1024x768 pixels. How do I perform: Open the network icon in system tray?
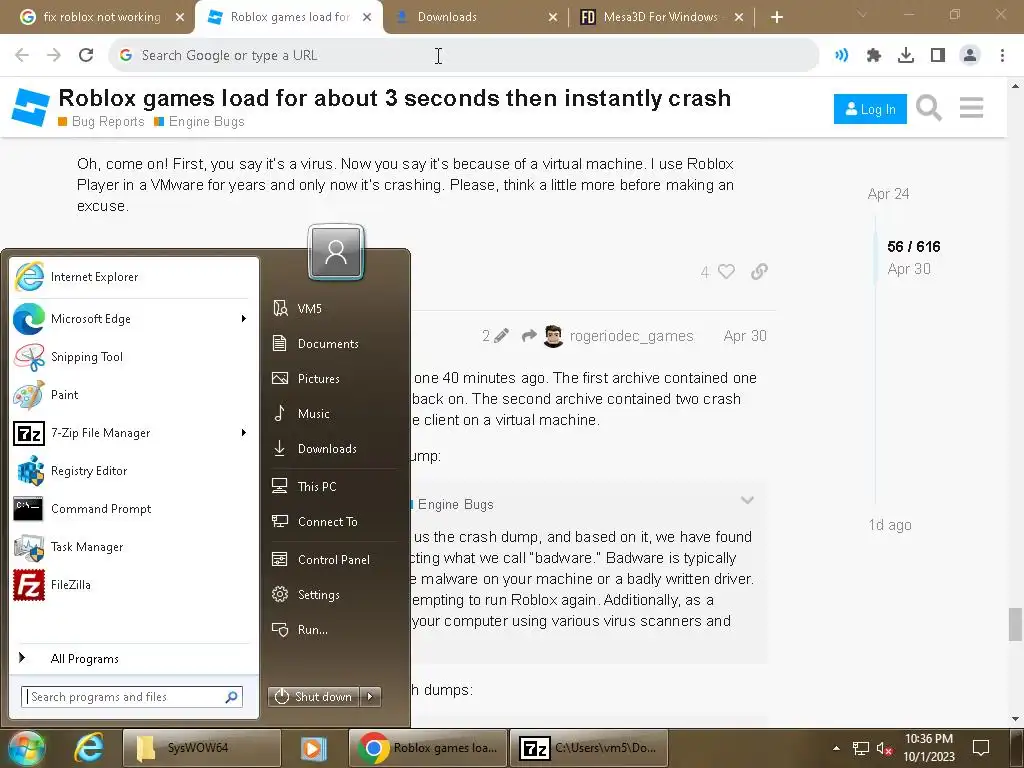pos(861,748)
